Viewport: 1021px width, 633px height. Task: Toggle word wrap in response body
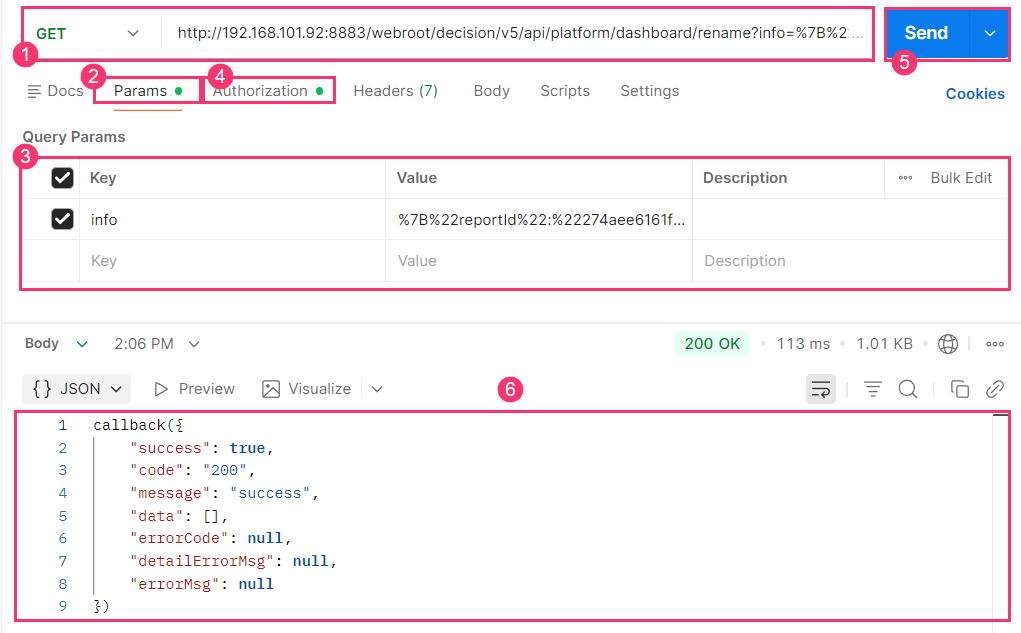(x=820, y=389)
